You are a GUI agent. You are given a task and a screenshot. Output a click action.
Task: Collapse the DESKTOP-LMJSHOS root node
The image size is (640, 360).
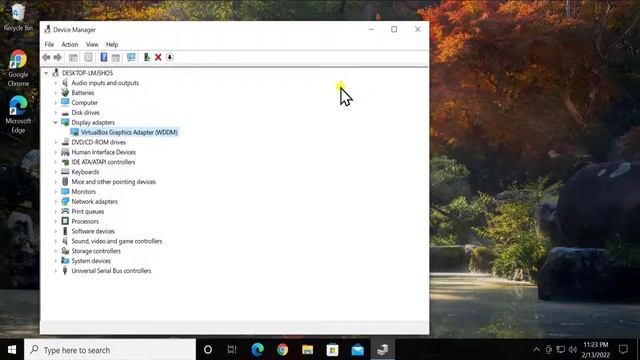coord(46,73)
